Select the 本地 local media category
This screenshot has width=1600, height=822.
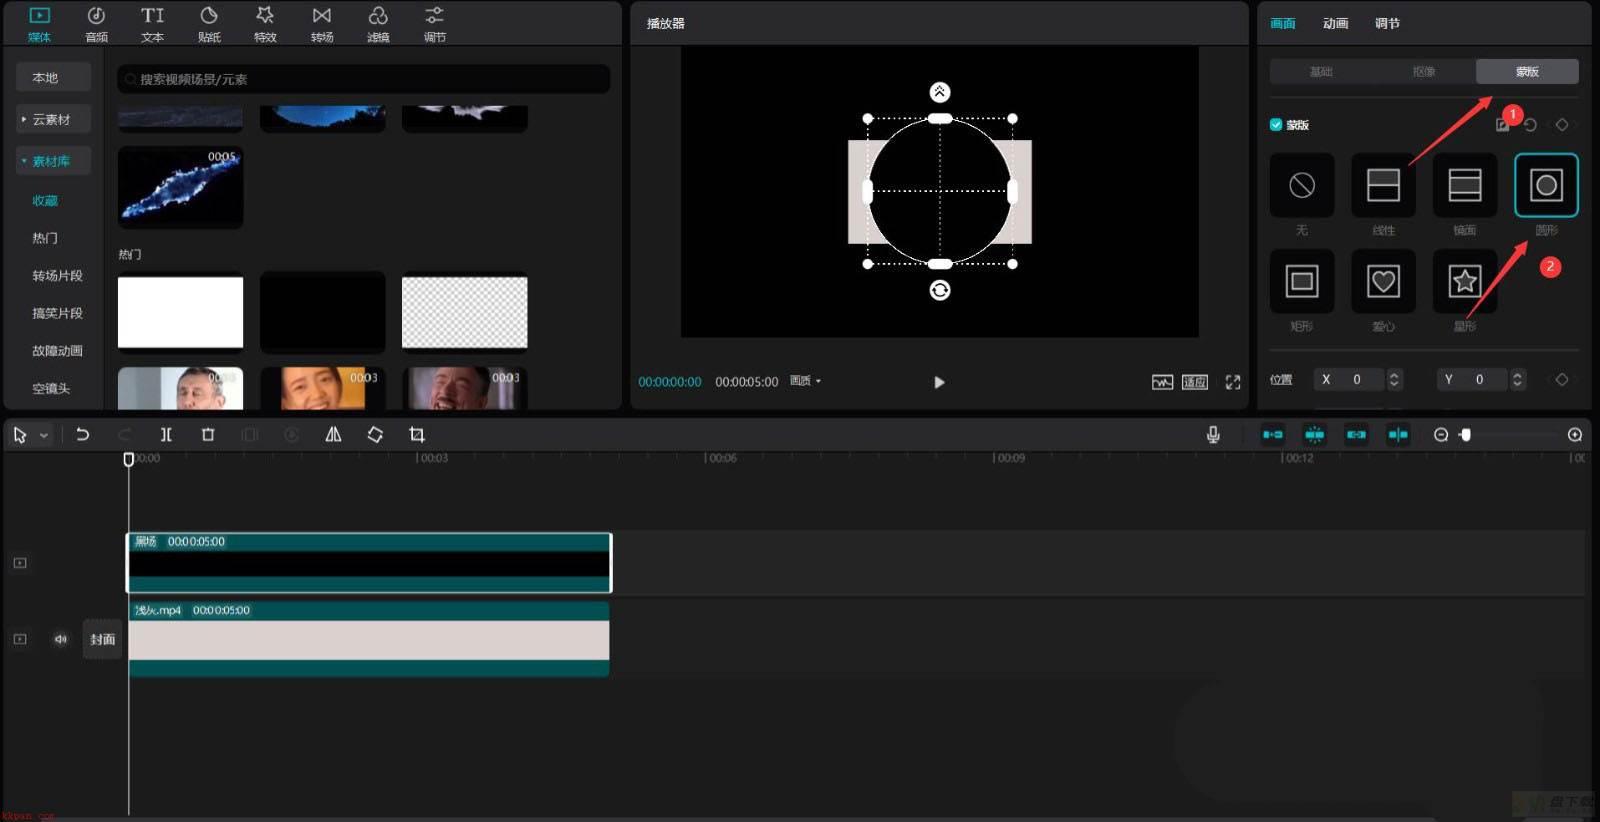(x=53, y=77)
